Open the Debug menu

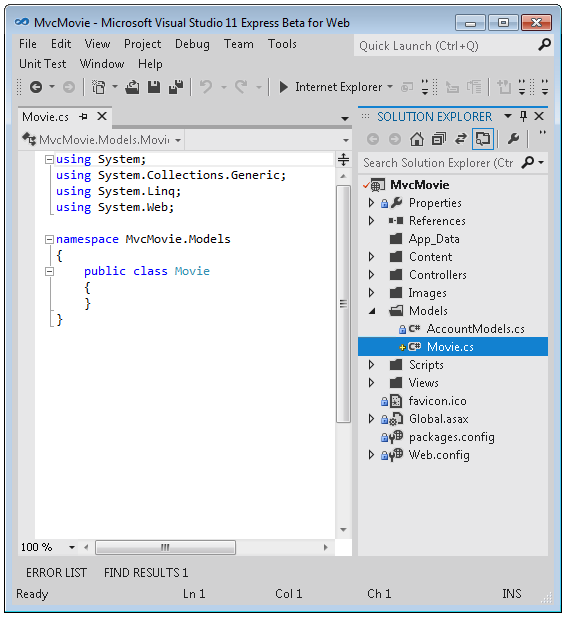tap(192, 44)
